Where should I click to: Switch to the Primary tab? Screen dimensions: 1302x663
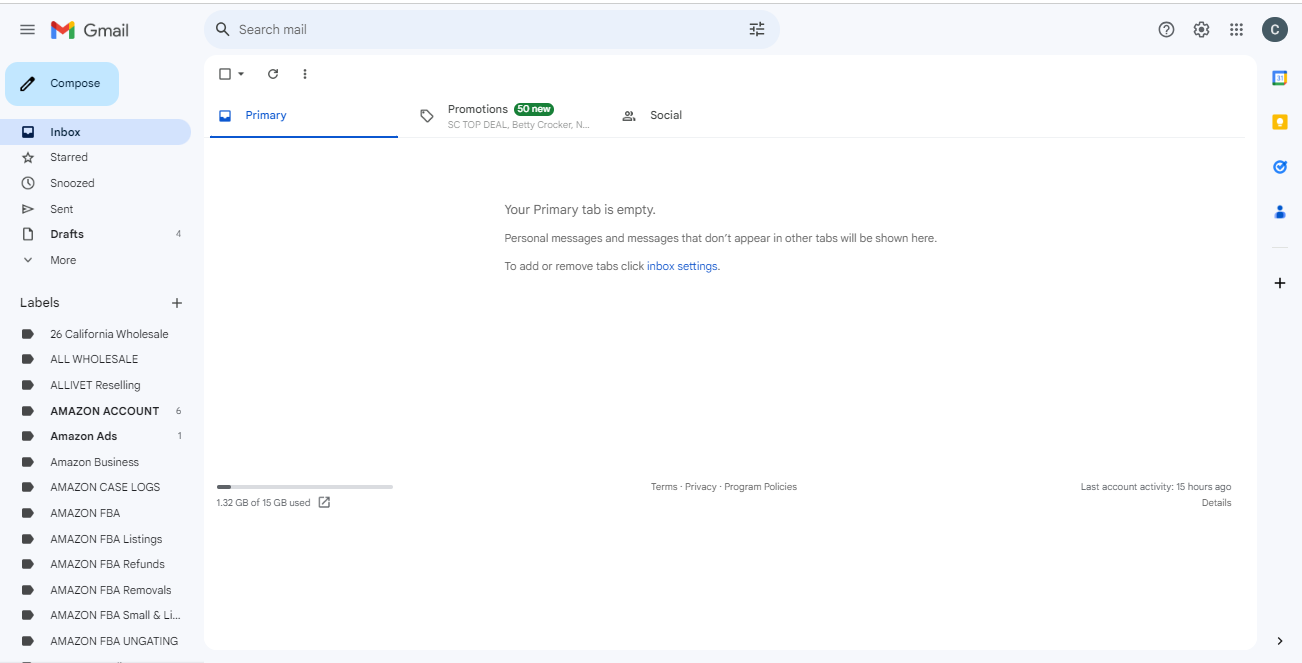(304, 116)
